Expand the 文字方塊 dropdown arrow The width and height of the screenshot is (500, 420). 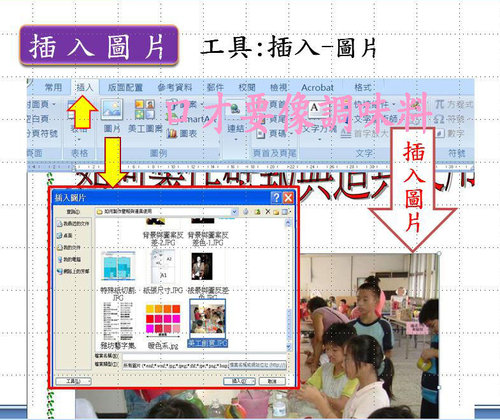(319, 139)
